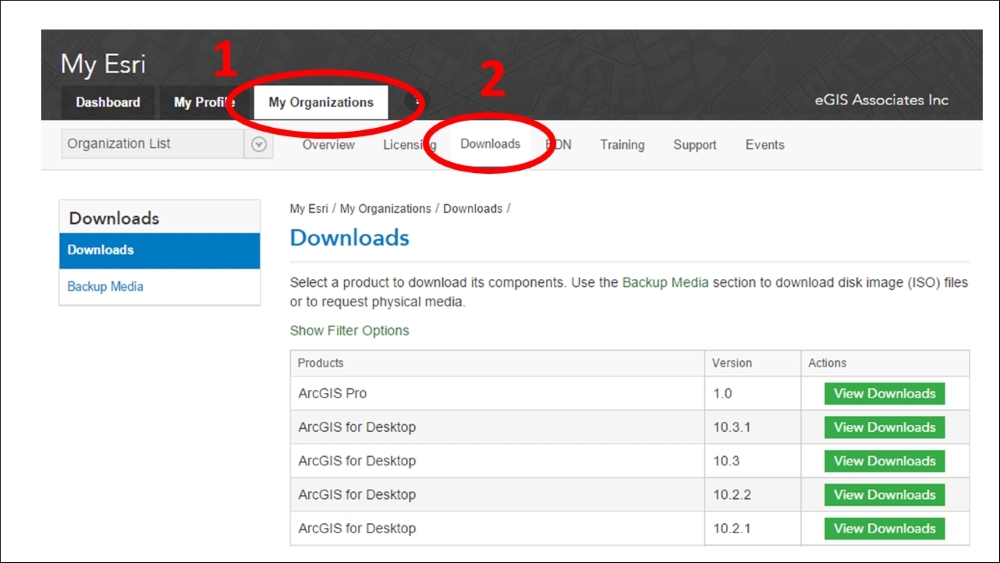Screen dimensions: 1000x563
Task: View Downloads for ArcGIS for Desktop 10.2.2
Action: coord(885,495)
